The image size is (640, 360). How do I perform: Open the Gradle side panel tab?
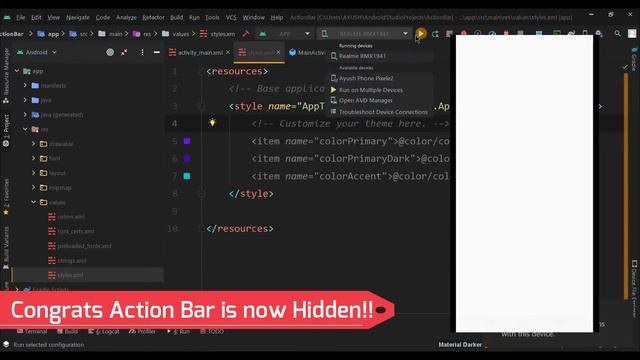click(634, 59)
